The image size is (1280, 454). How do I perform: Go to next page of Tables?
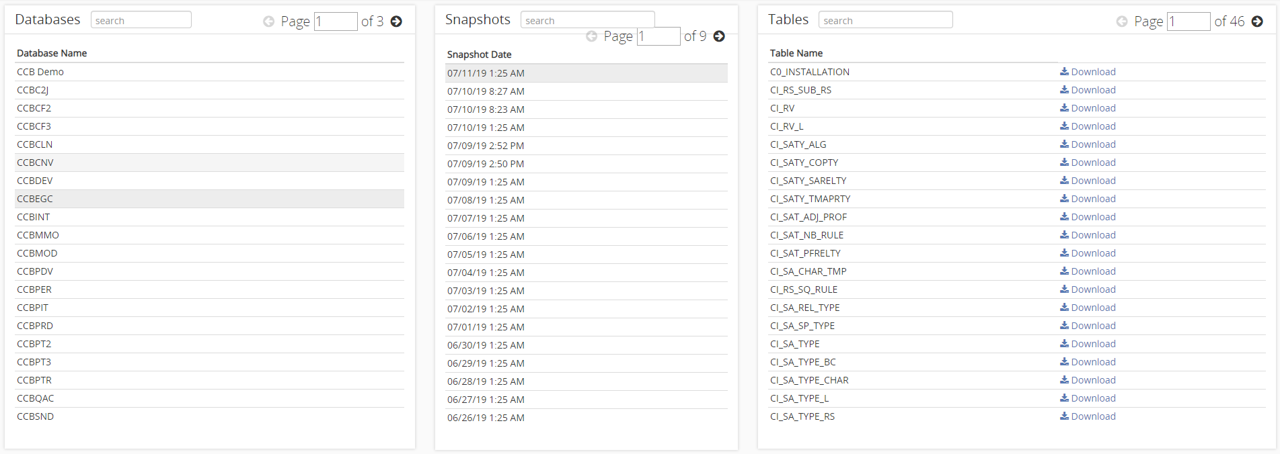1257,21
